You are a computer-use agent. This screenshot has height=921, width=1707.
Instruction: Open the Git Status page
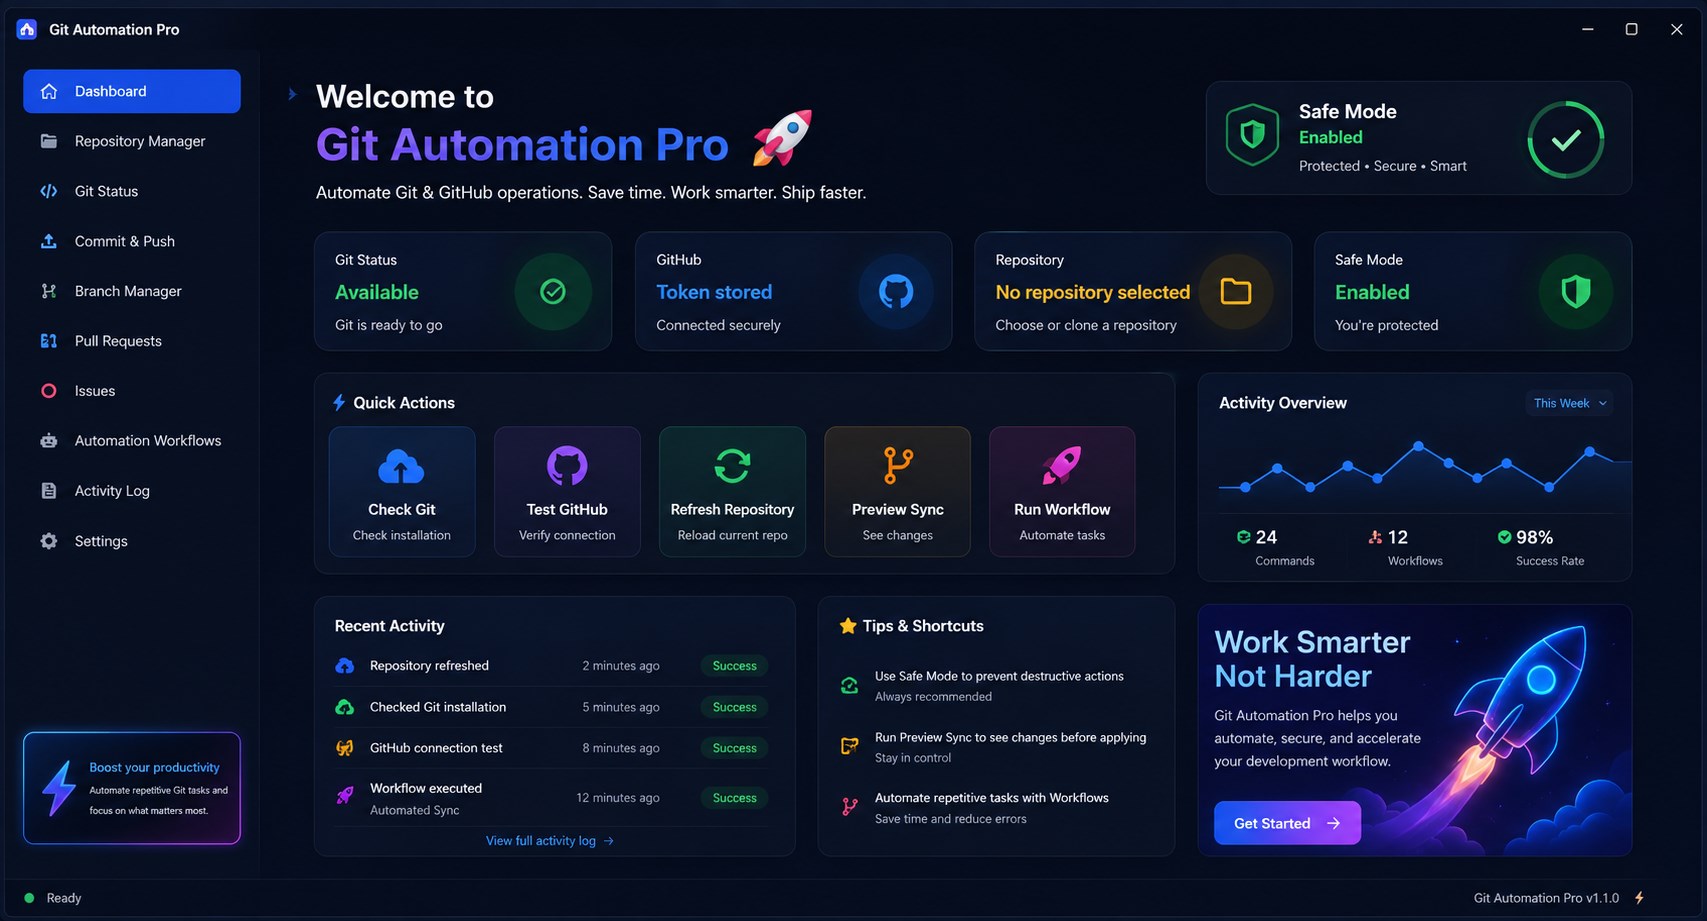(132, 191)
